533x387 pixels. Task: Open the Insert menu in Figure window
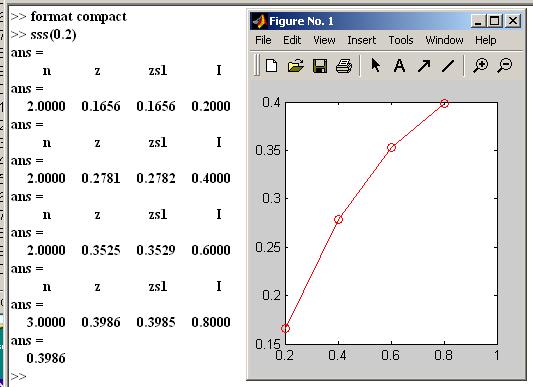pos(362,40)
